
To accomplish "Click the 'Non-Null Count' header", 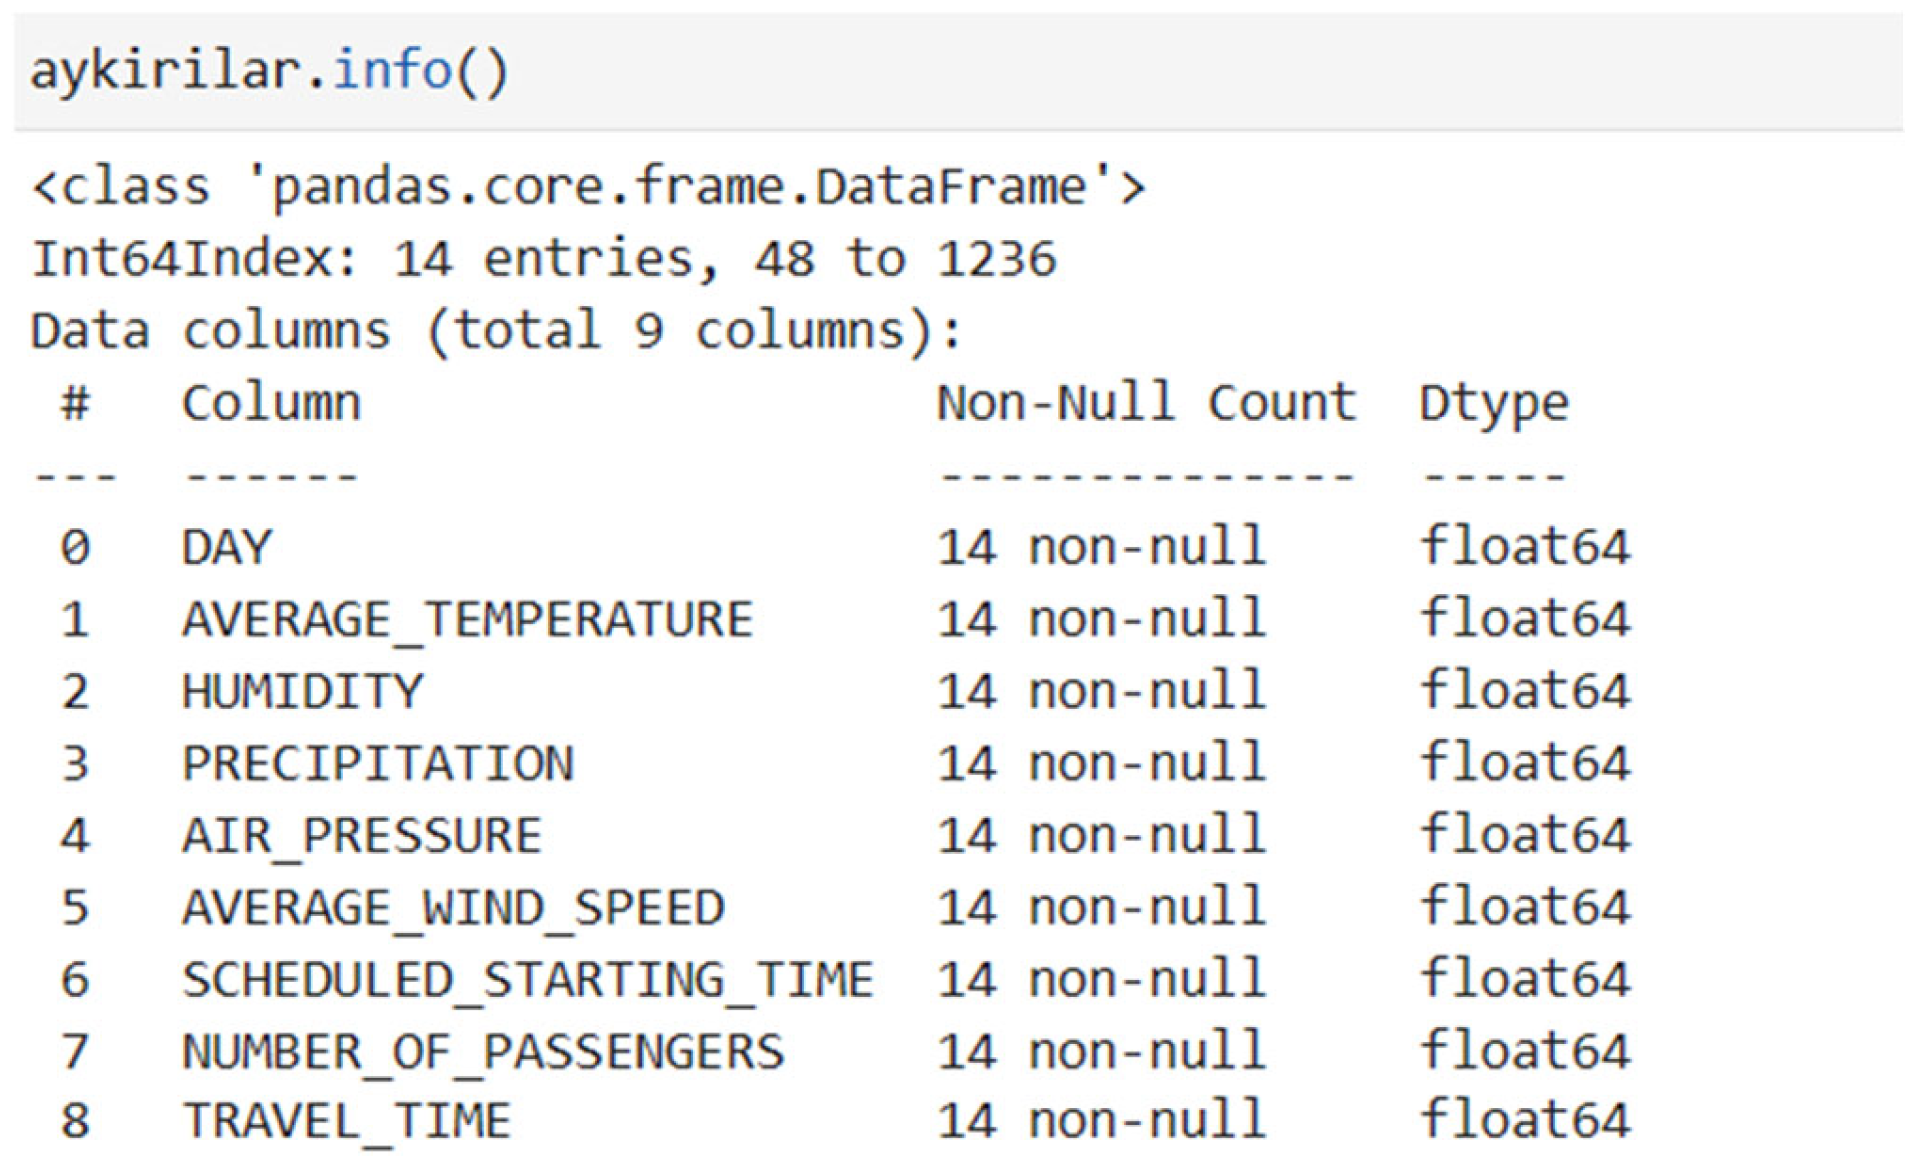I will point(1146,403).
